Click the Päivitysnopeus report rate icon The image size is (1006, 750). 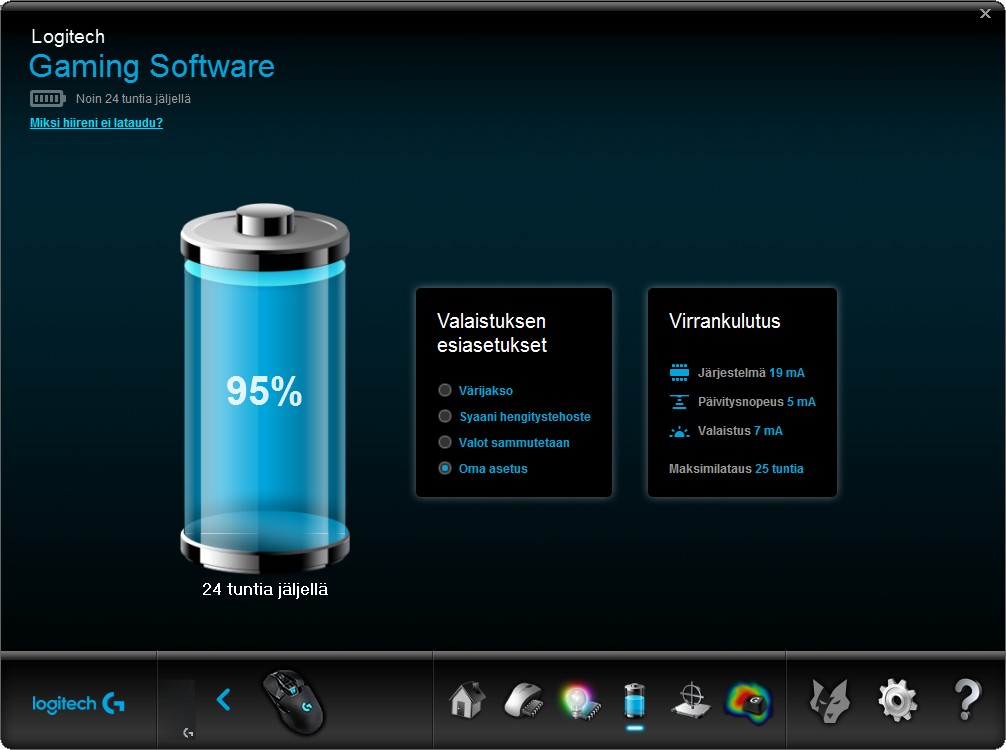(679, 402)
